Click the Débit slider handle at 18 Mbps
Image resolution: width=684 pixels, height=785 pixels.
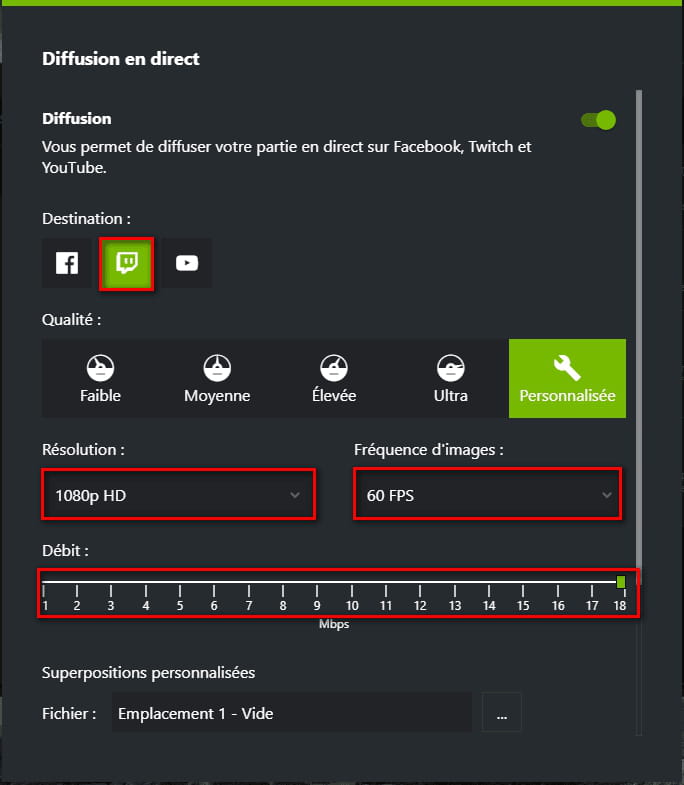click(x=621, y=582)
